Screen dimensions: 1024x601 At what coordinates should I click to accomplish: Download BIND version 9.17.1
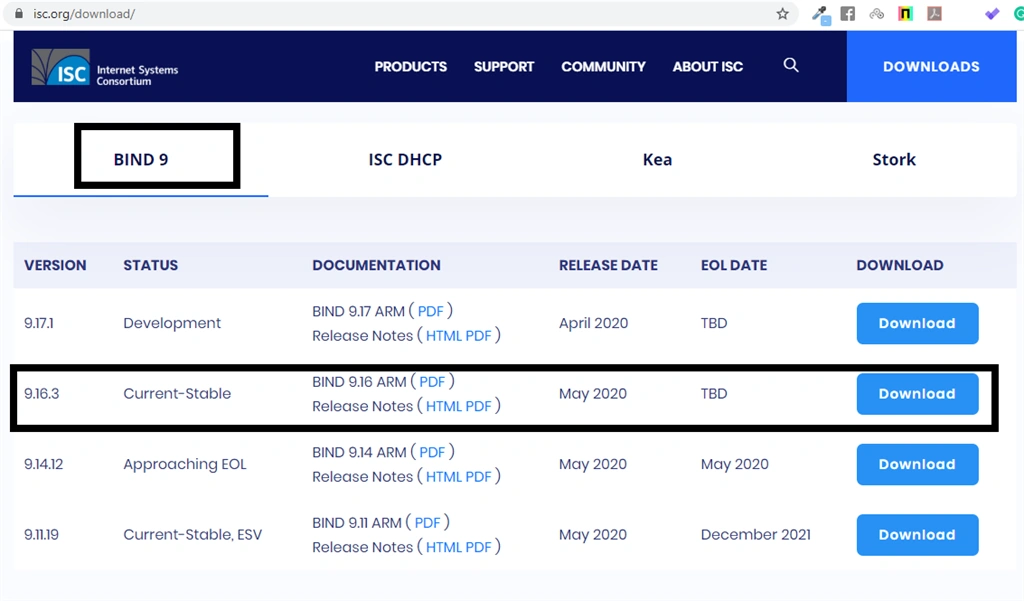click(918, 323)
